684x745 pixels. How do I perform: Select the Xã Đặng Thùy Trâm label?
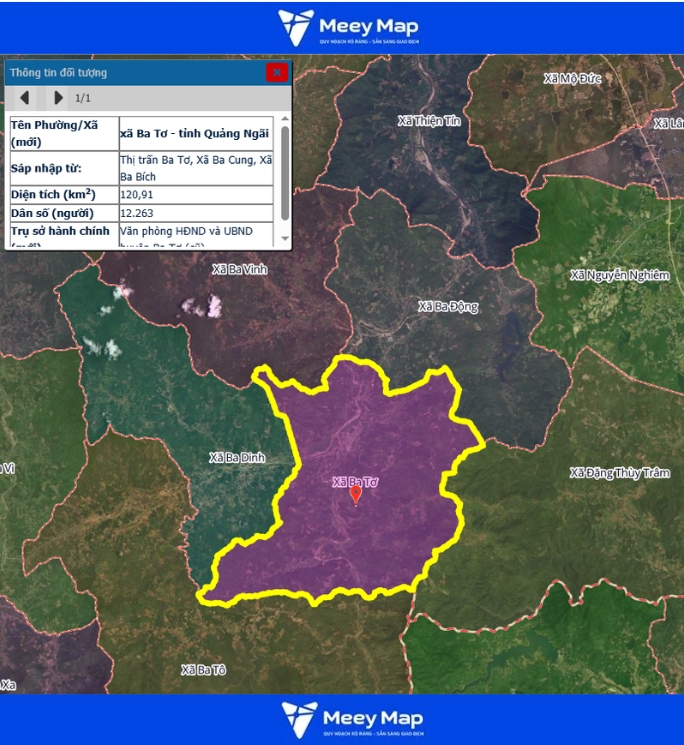(619, 472)
